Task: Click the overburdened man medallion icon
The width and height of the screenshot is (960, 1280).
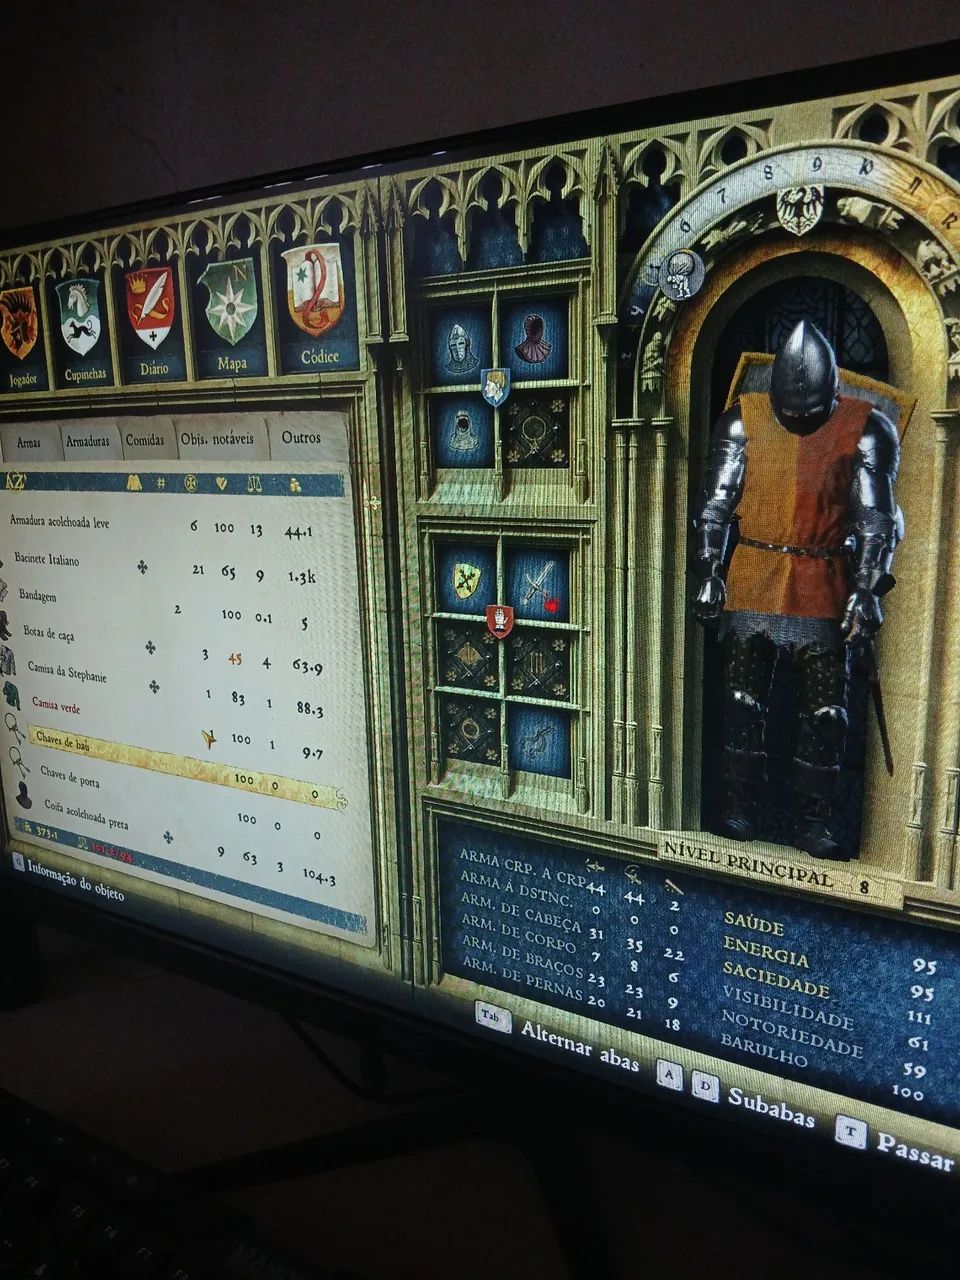Action: tap(682, 273)
